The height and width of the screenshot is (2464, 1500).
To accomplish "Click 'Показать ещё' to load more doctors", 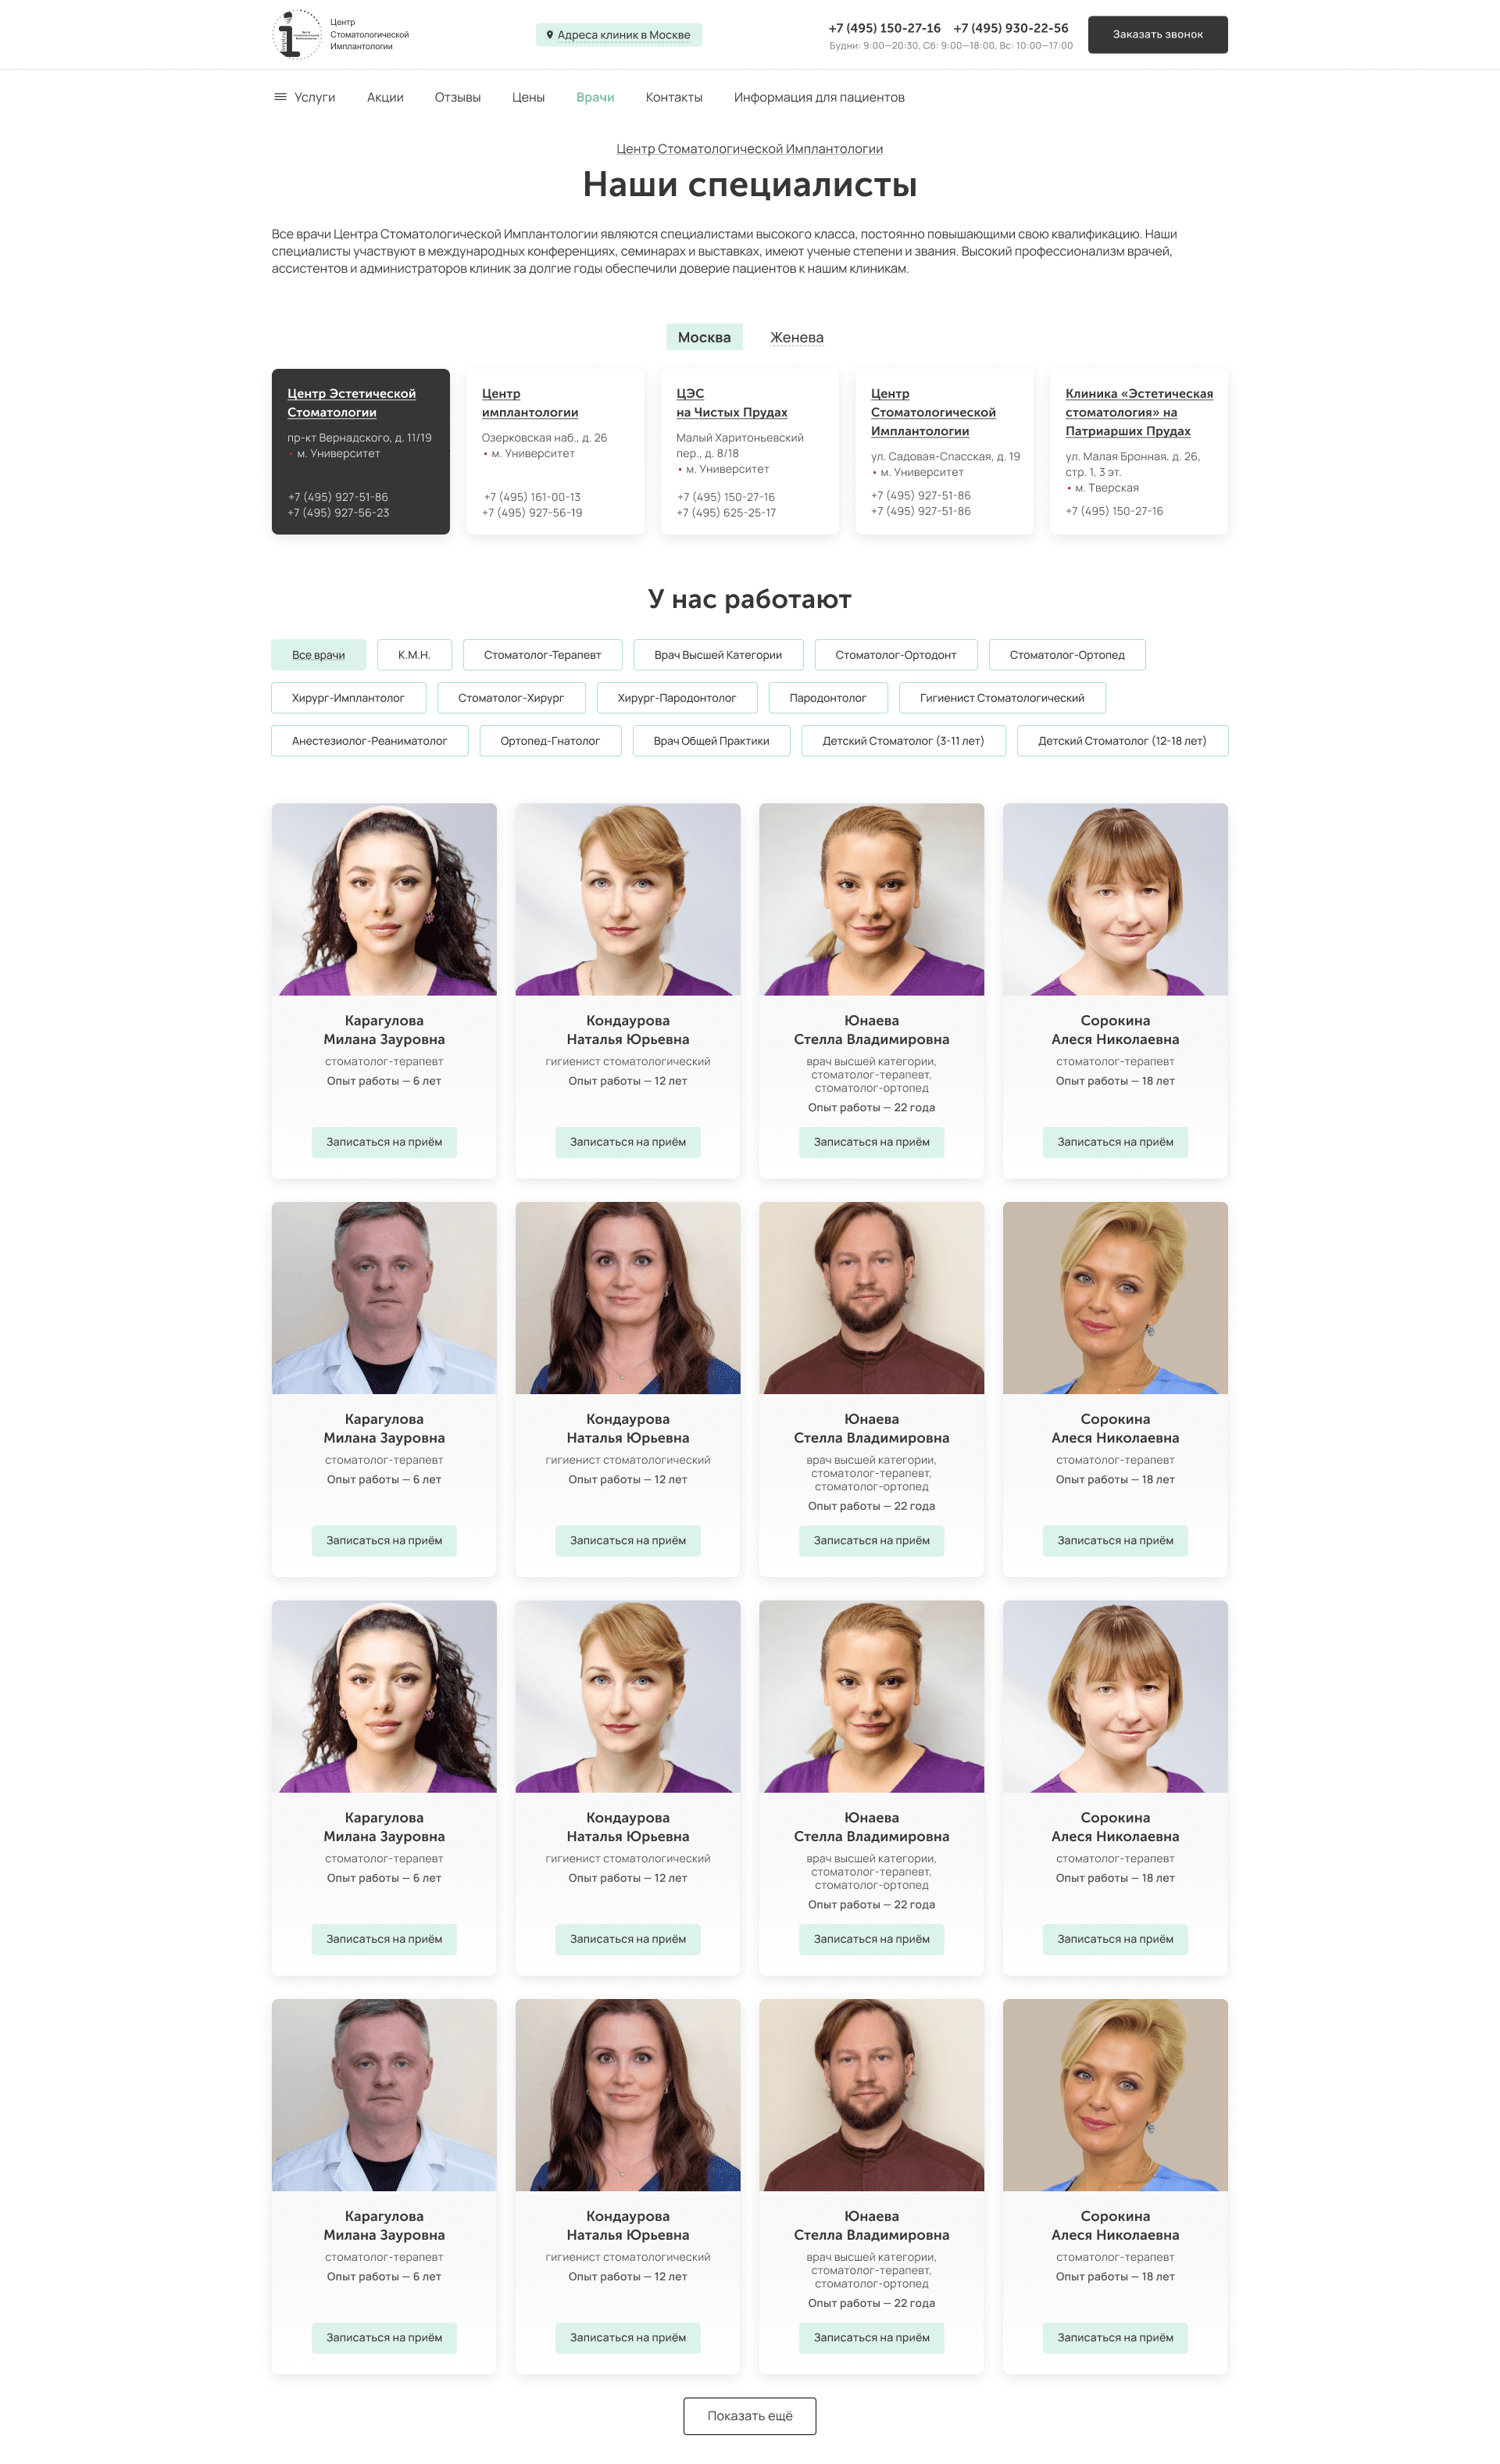I will [x=749, y=2413].
